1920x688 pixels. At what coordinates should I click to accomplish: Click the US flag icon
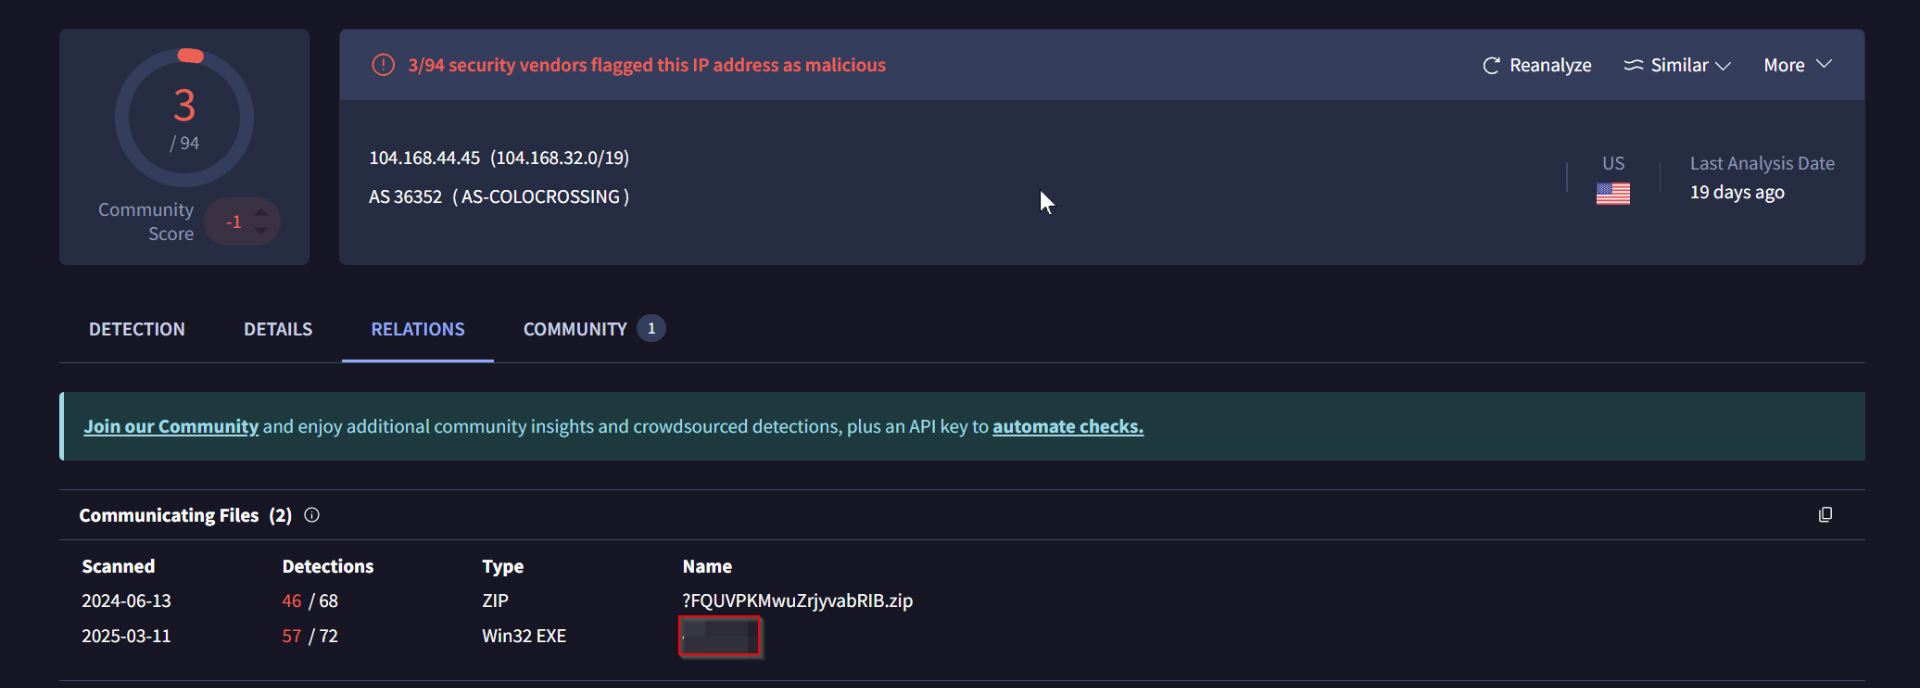coord(1613,193)
